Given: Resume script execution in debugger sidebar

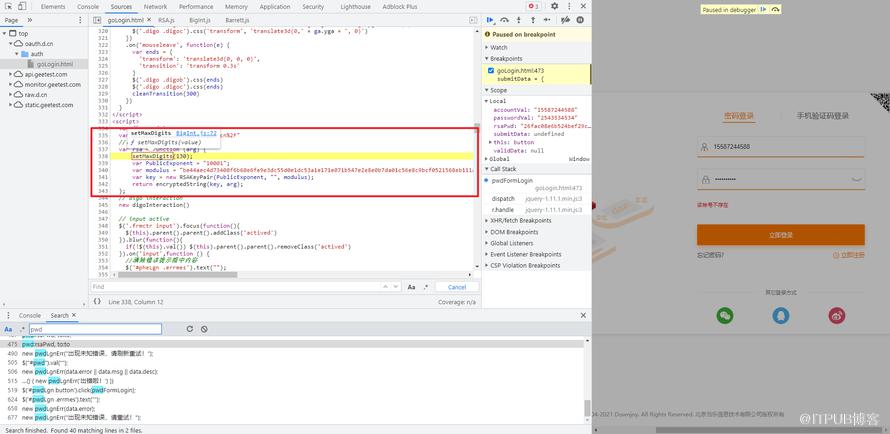Looking at the screenshot, I should (490, 20).
